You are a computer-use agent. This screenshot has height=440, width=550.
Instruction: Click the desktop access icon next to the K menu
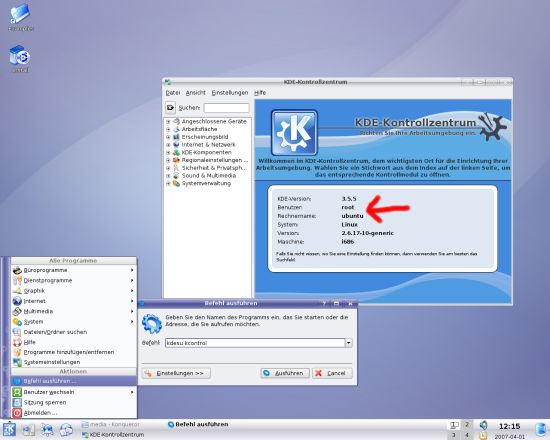click(x=28, y=429)
